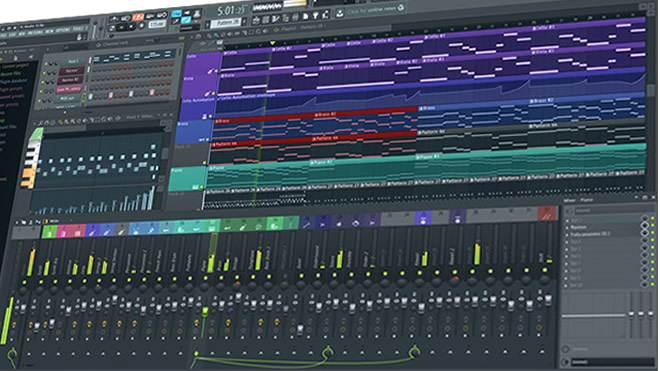Adjust the master pitch slider
Image resolution: width=660 pixels, height=371 pixels.
[x=101, y=28]
